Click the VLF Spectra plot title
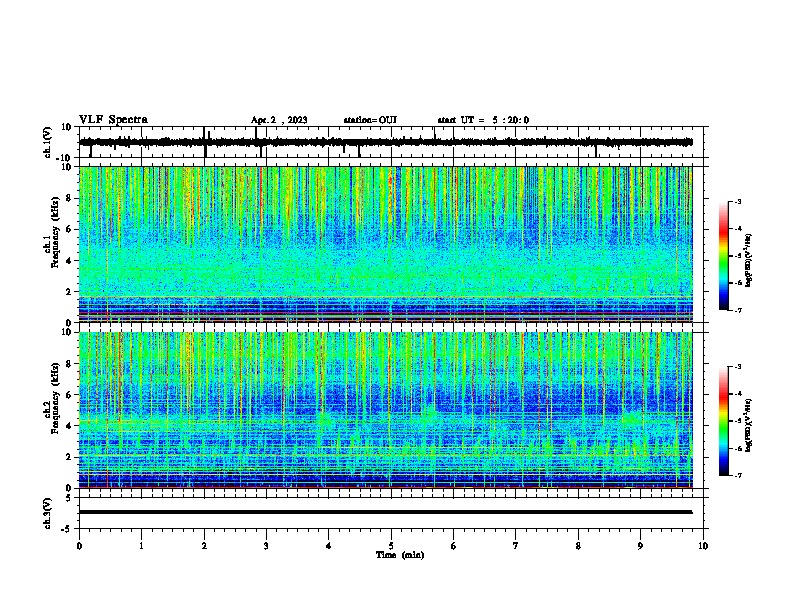This screenshot has height=612, width=792. pos(113,120)
